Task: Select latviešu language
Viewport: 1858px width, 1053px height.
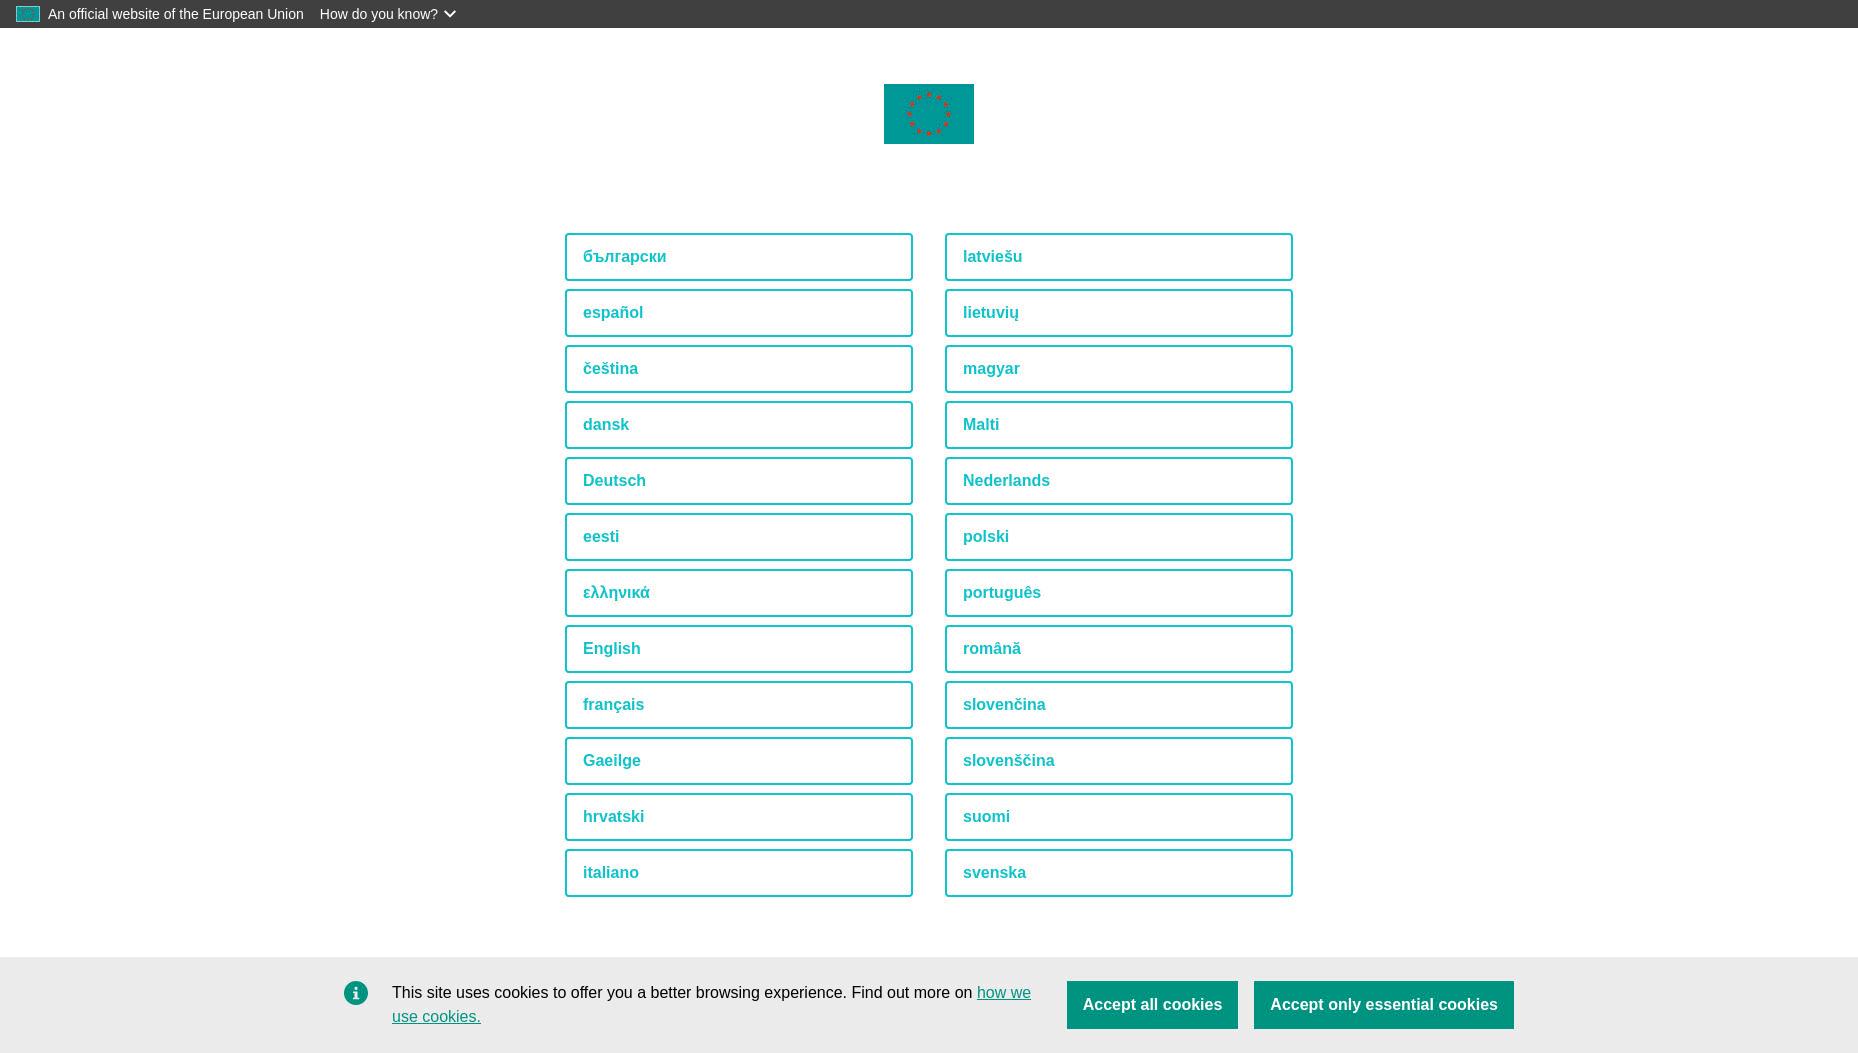Action: coord(1119,257)
